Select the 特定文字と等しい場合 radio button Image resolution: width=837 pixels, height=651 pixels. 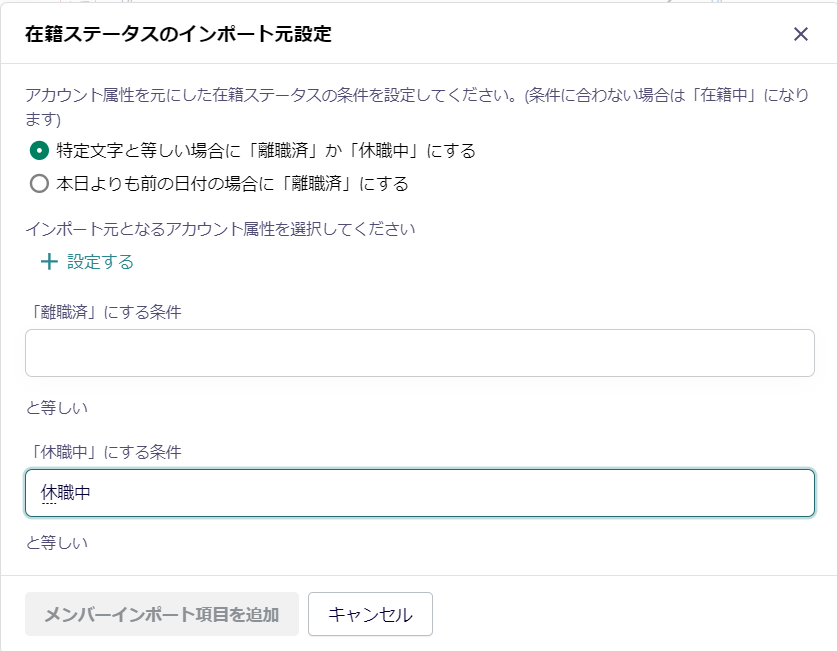39,150
